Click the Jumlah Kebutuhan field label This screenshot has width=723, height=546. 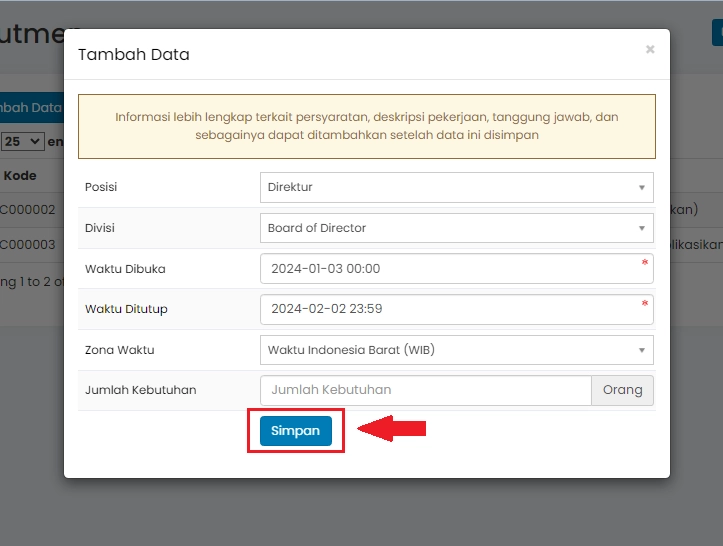coord(140,390)
